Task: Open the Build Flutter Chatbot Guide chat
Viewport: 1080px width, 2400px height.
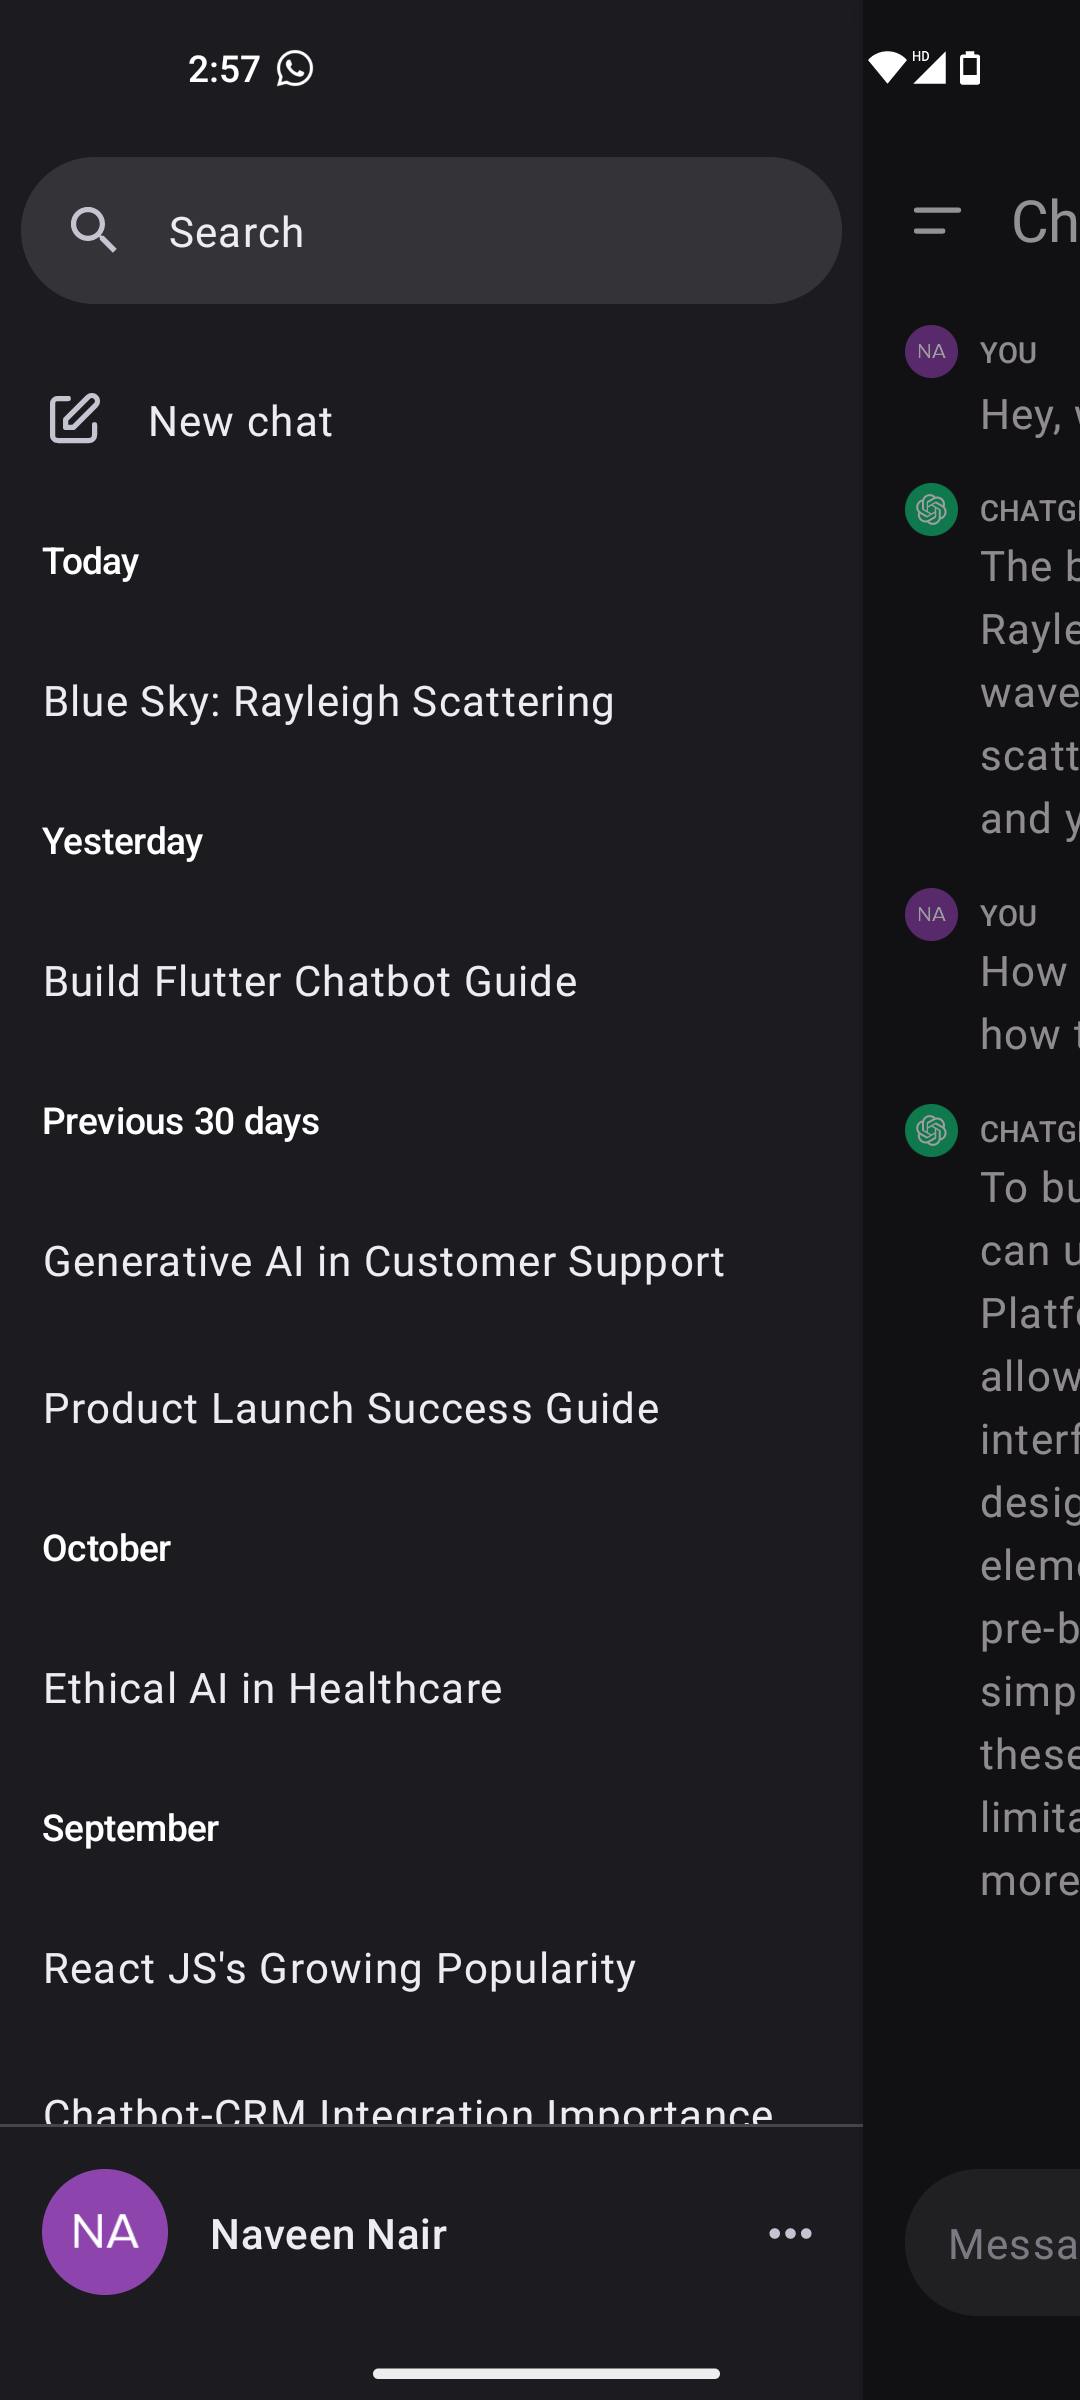Action: (310, 980)
